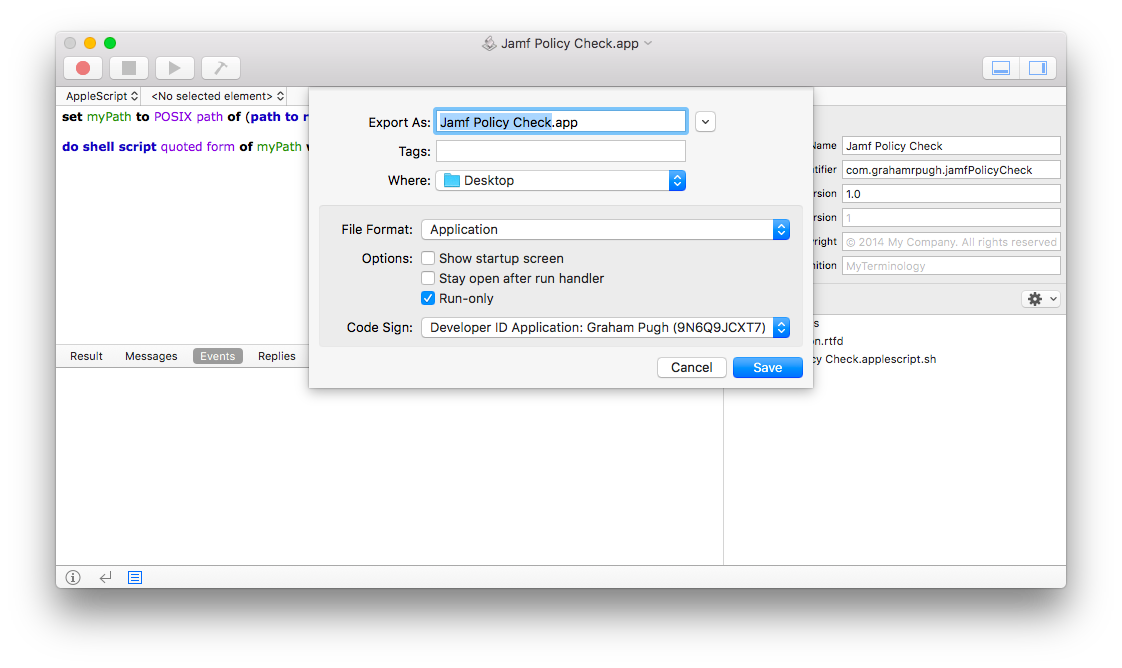
Task: Compile the script with the hammer icon
Action: (220, 68)
